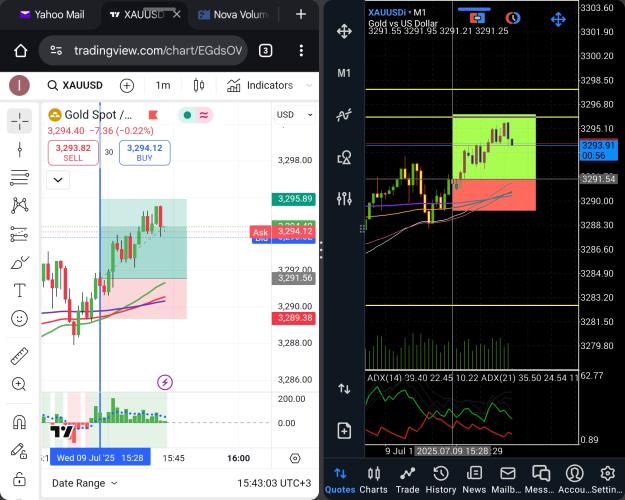Image resolution: width=625 pixels, height=500 pixels.
Task: Select the brush drawing tool
Action: (20, 262)
